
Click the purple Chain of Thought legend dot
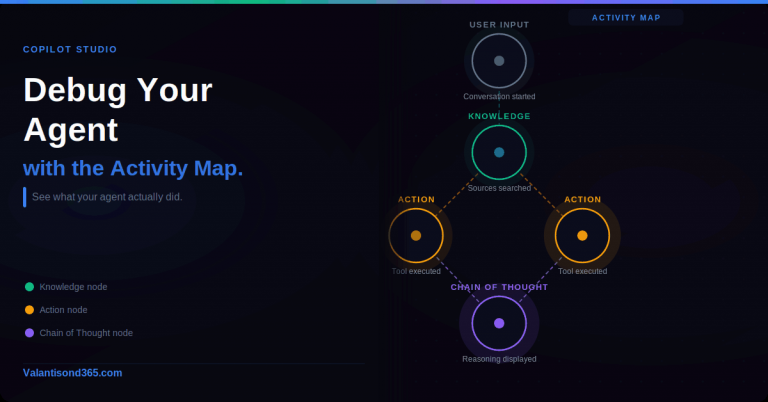tap(29, 333)
